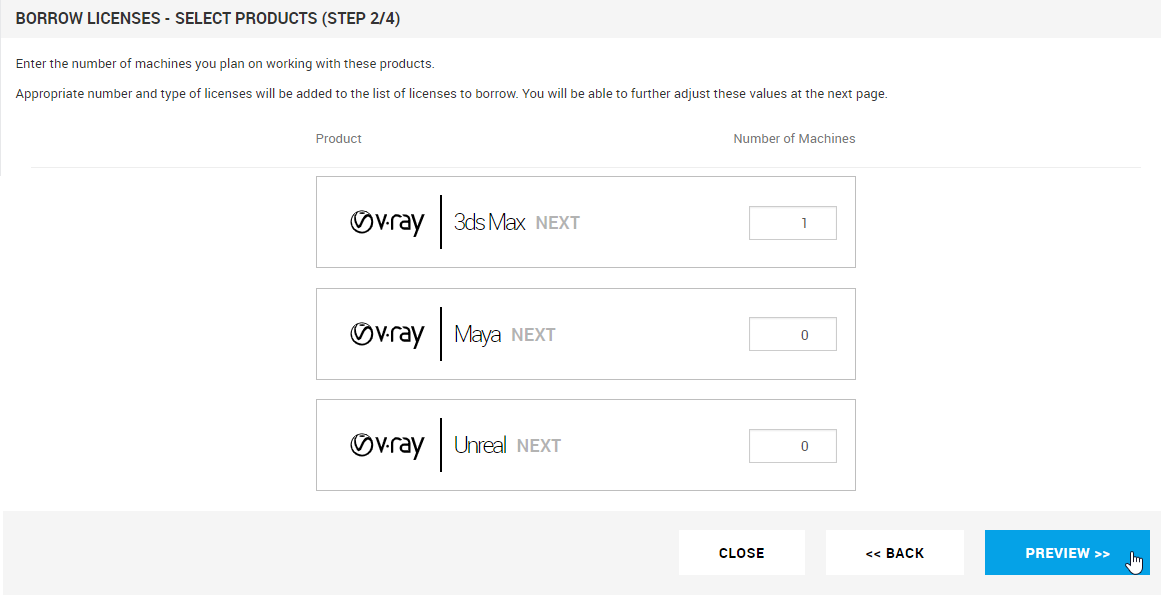Select the 3ds Max product name
The height and width of the screenshot is (596, 1161).
click(x=489, y=222)
